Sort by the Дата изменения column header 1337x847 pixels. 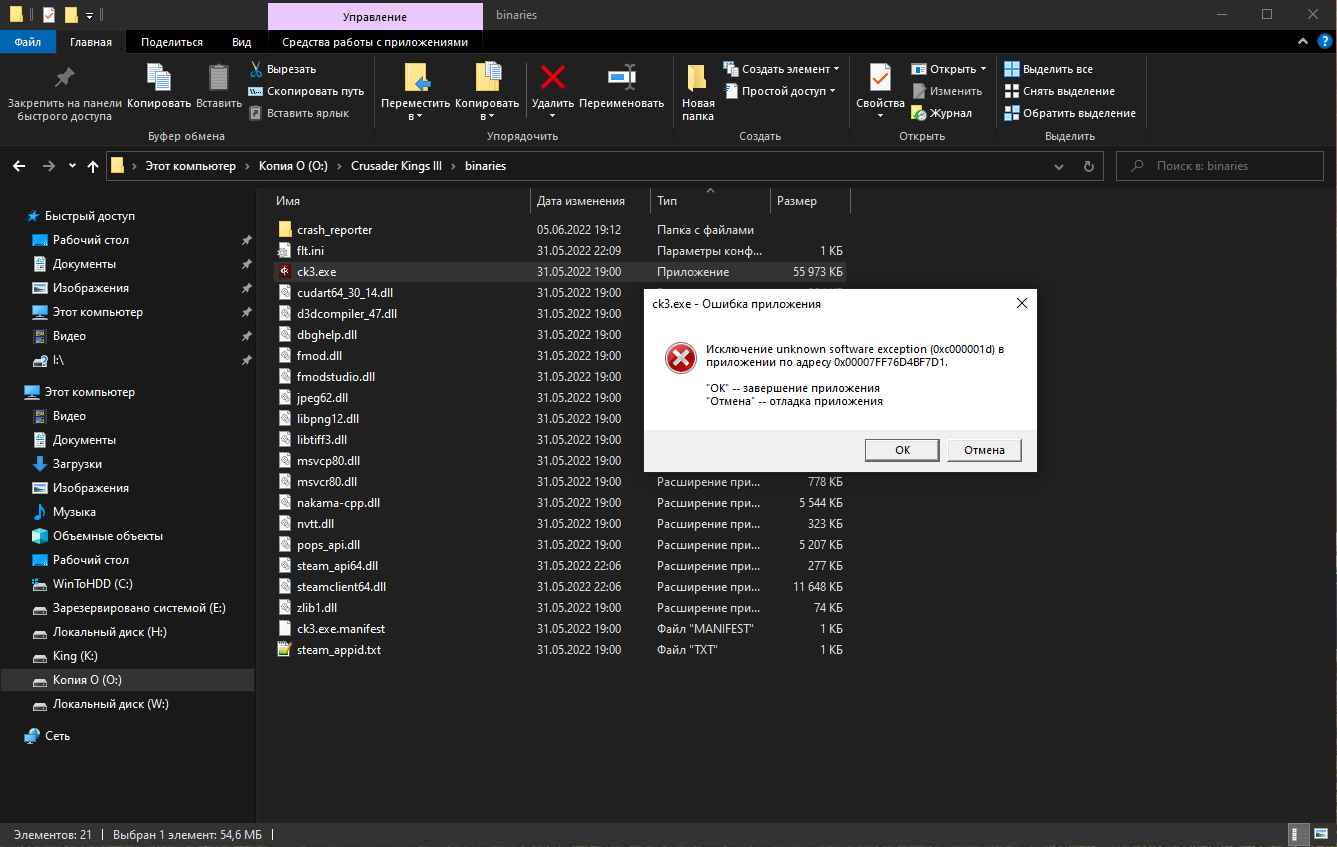590,201
